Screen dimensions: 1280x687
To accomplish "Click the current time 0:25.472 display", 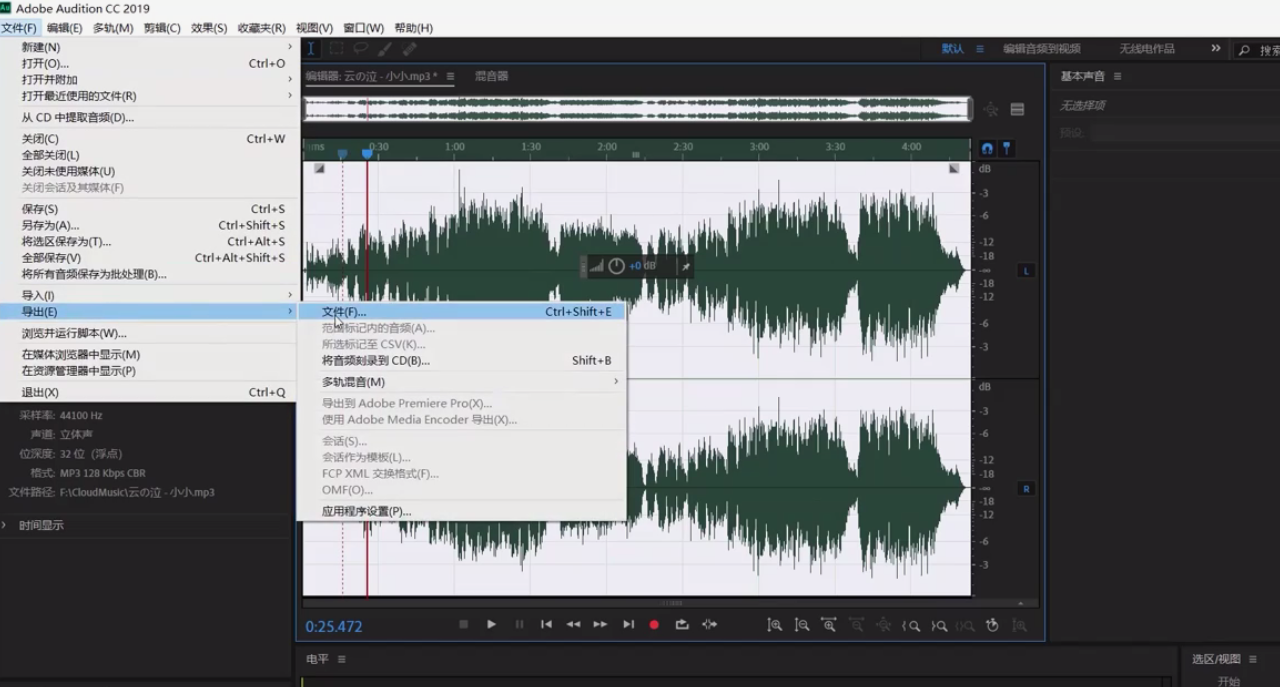I will [x=334, y=627].
